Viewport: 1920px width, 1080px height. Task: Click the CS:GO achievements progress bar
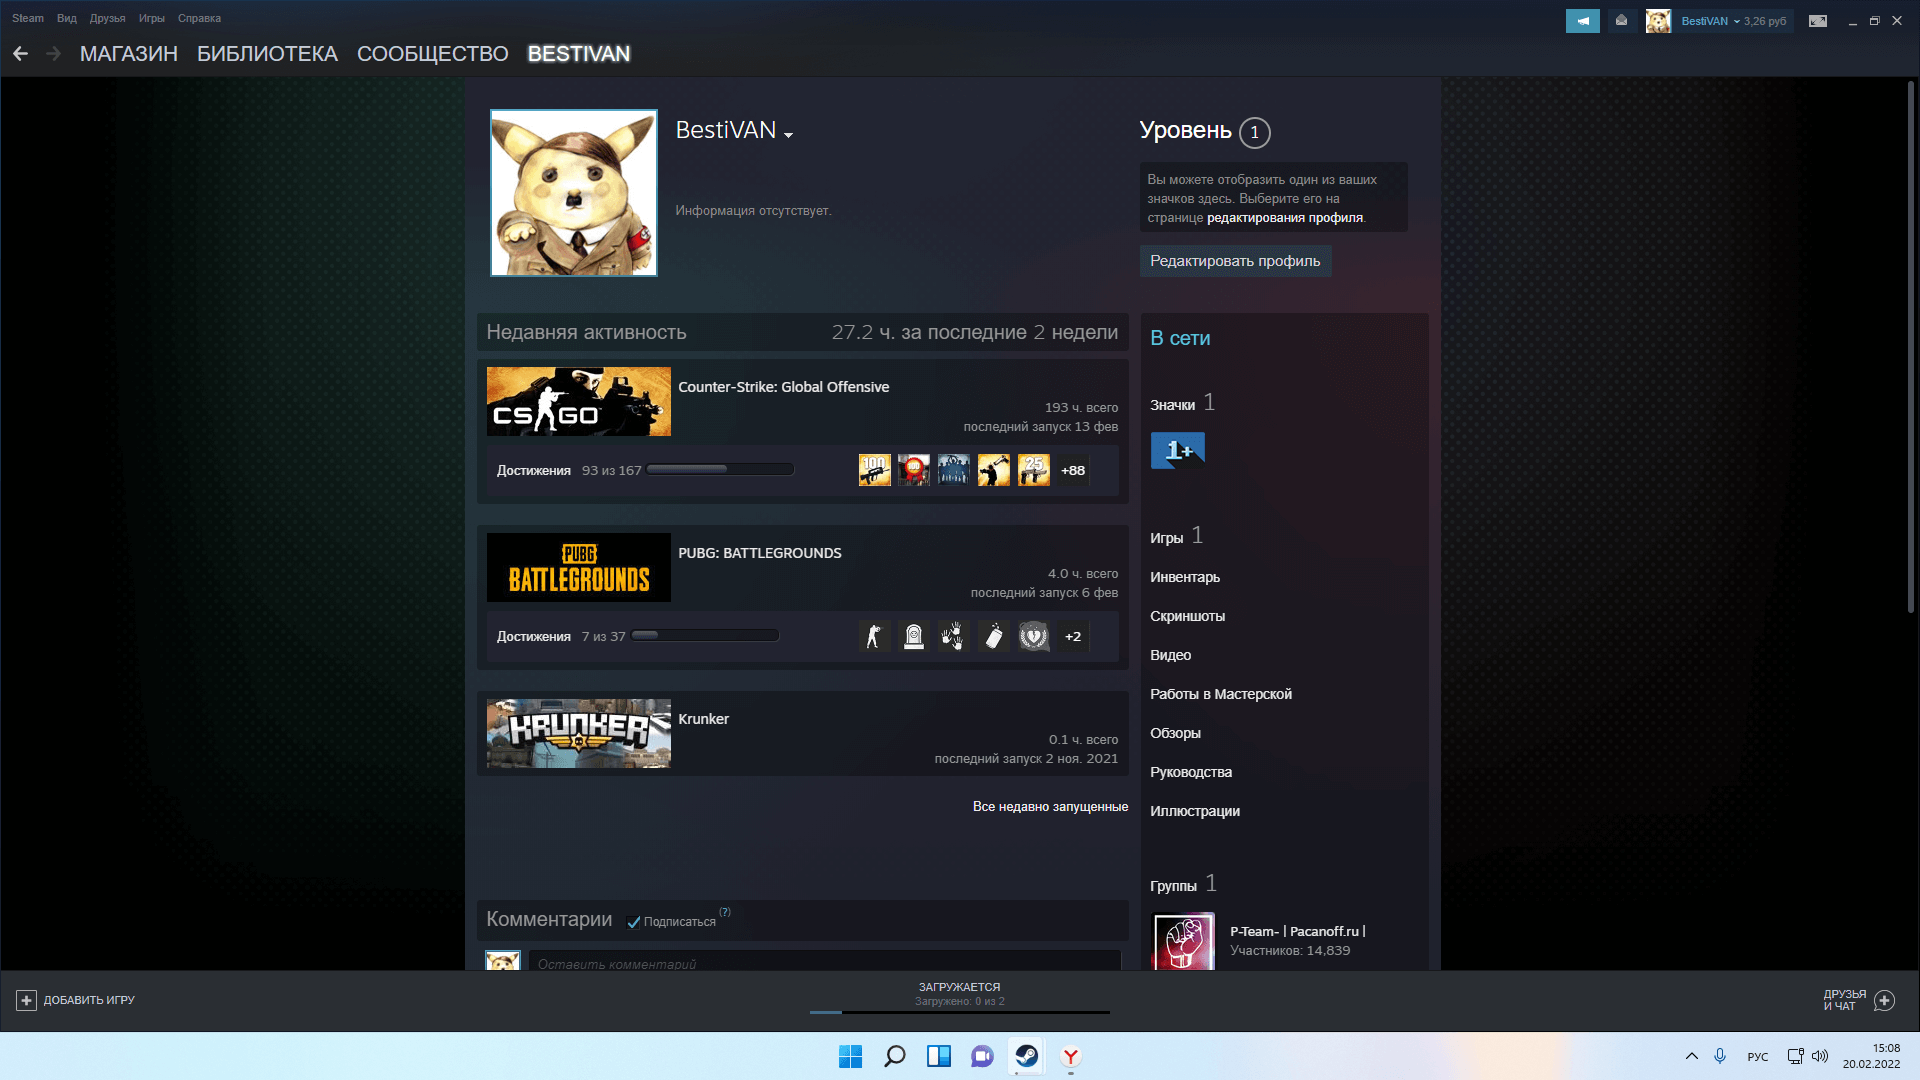pos(720,469)
